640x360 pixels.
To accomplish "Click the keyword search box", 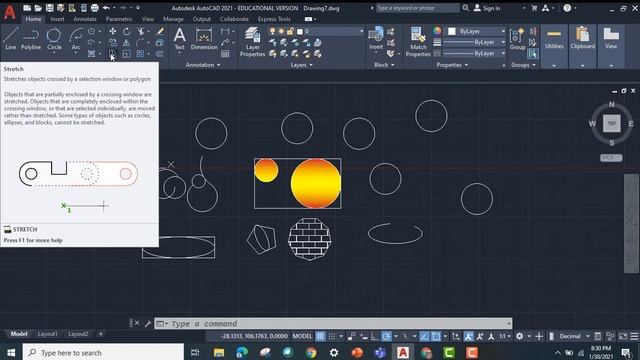I will click(417, 8).
